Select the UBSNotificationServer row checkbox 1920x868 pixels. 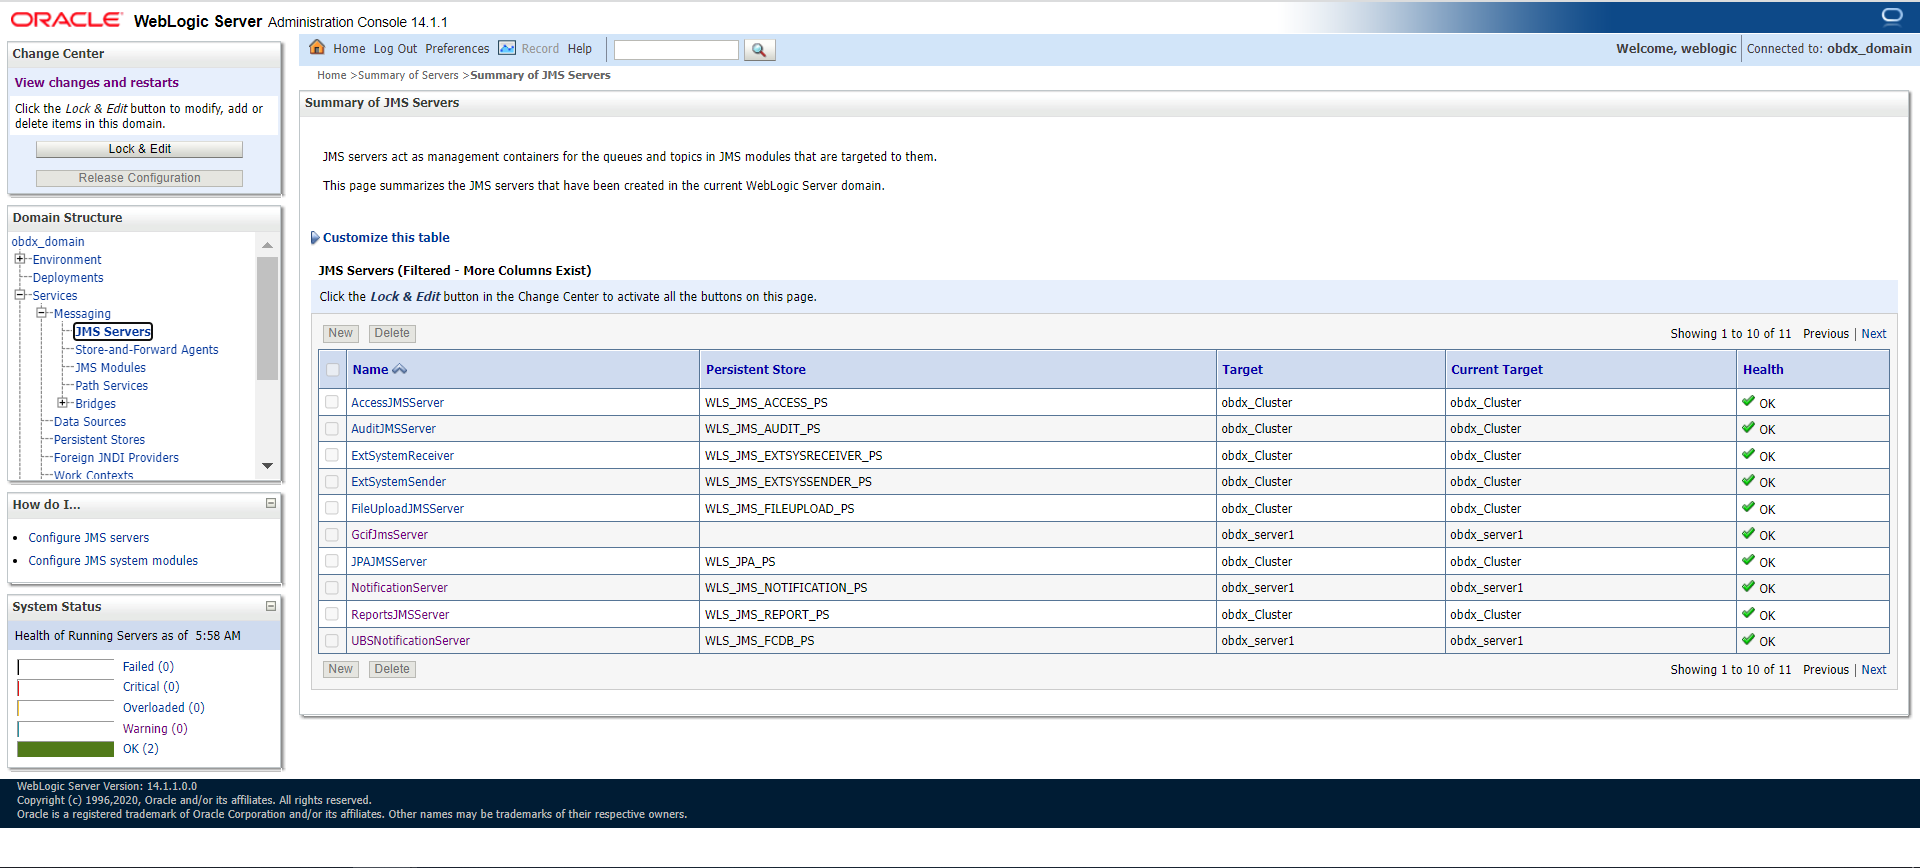332,640
